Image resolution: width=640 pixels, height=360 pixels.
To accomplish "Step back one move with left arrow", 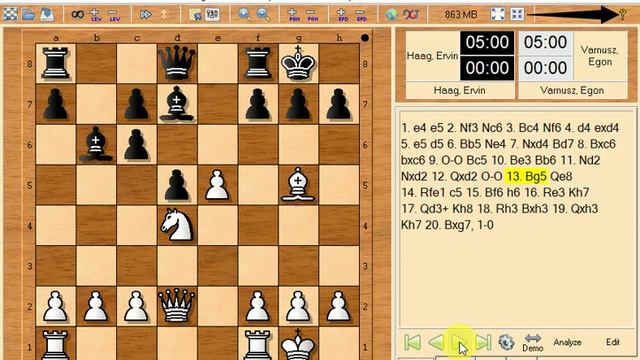I will (x=436, y=342).
